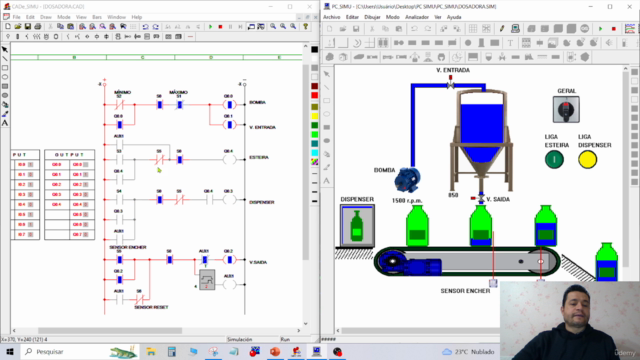
Task: Open the Dibujar menu in PC_SIMU
Action: 372,17
